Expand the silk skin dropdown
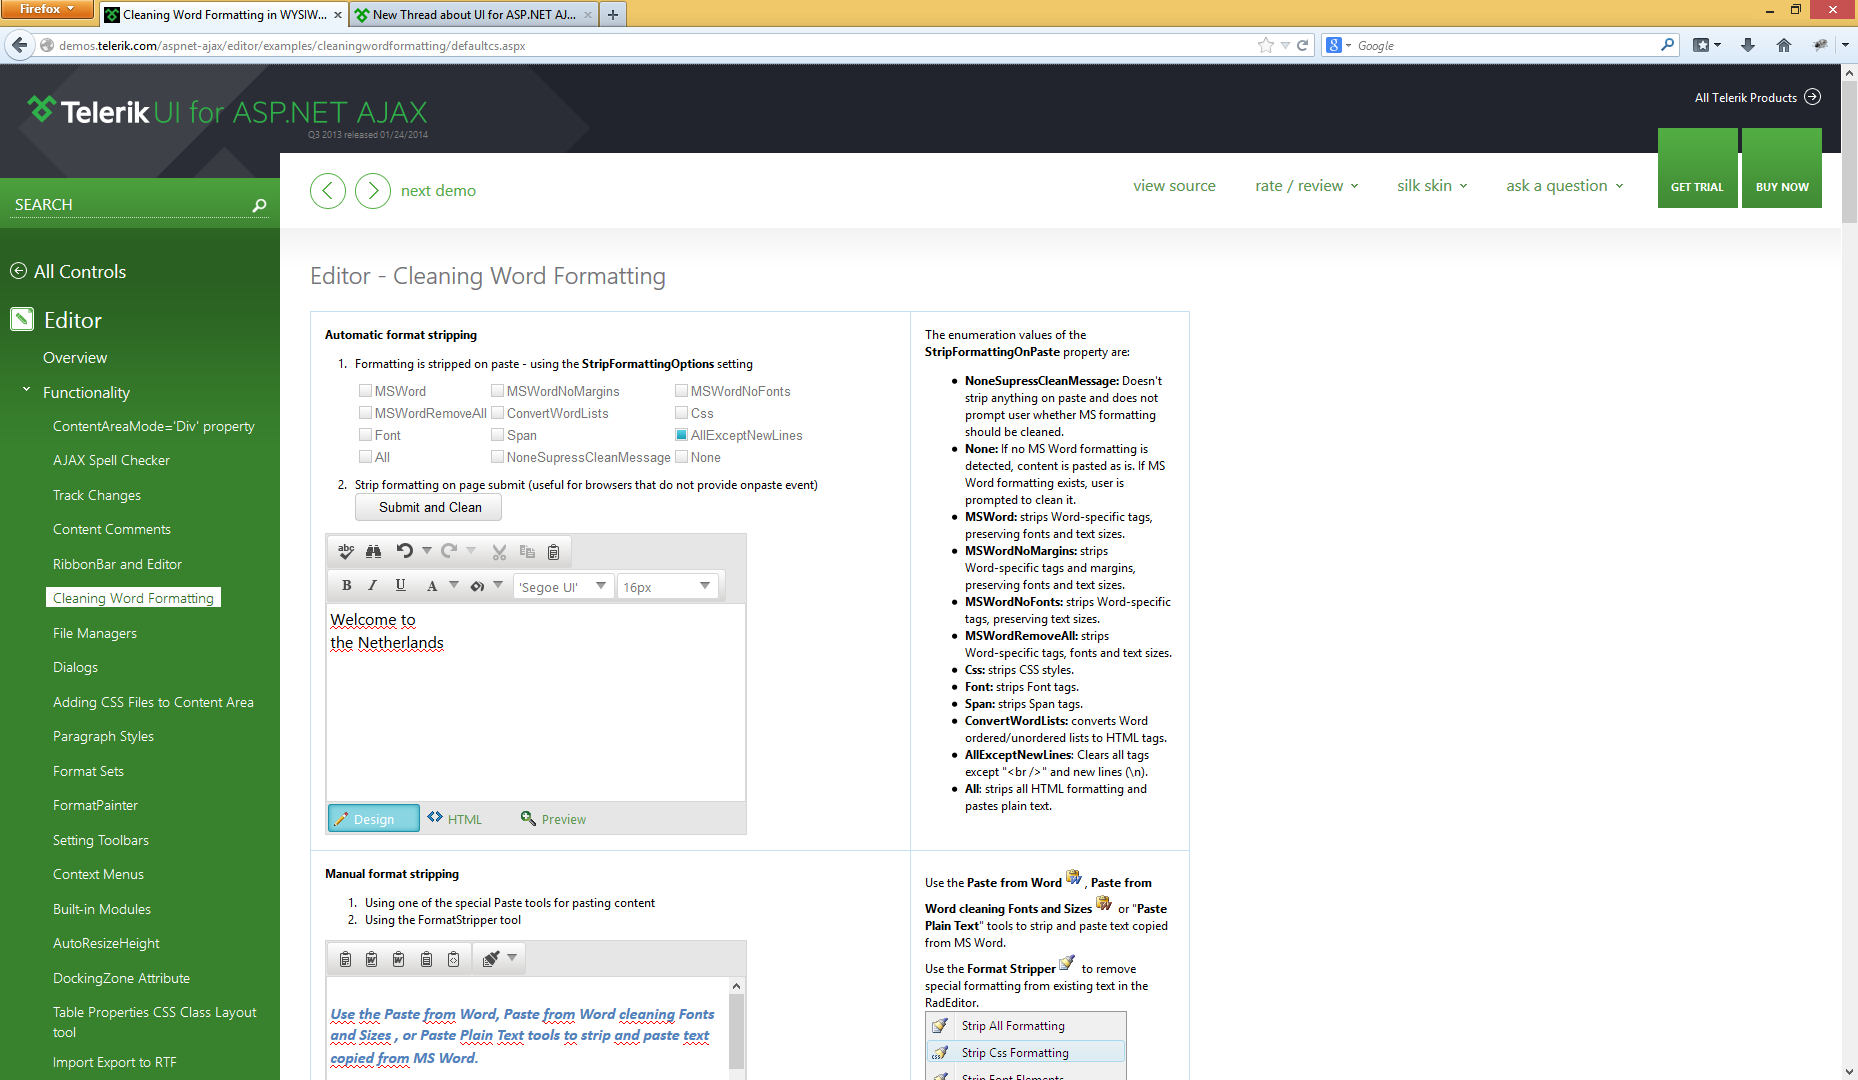This screenshot has width=1858, height=1080. tap(1432, 186)
